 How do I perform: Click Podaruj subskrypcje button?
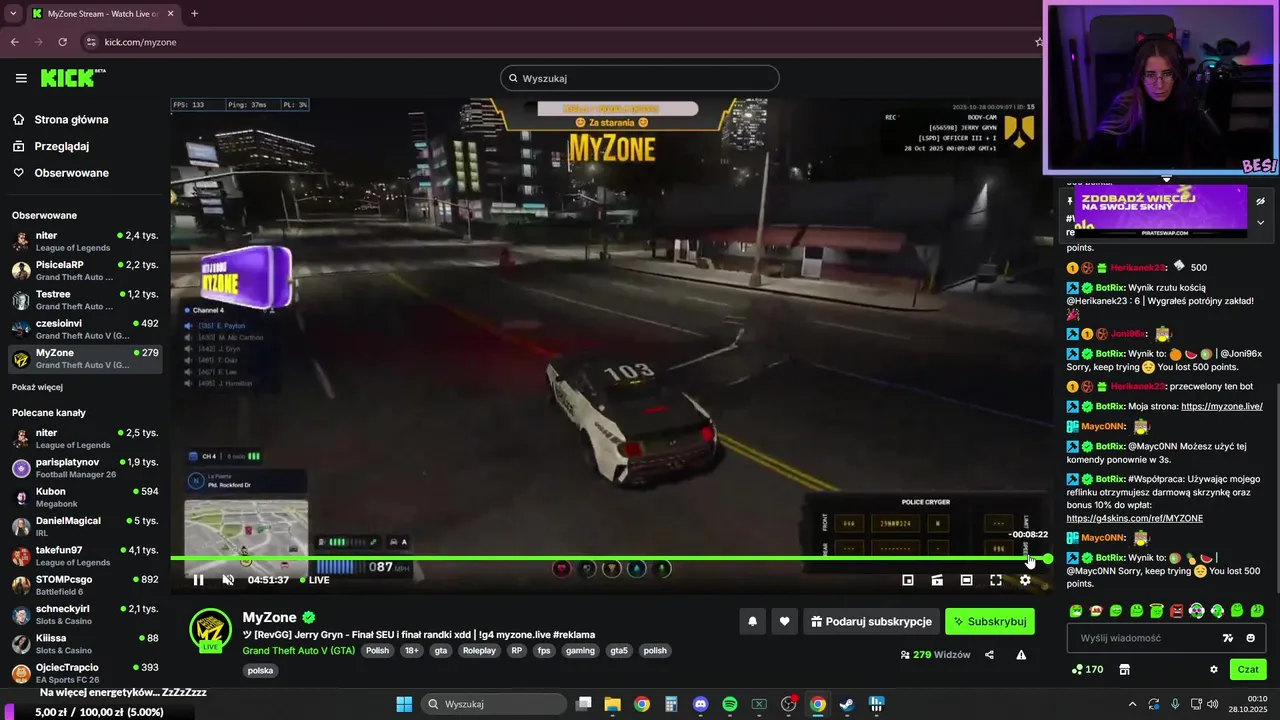[x=871, y=622]
